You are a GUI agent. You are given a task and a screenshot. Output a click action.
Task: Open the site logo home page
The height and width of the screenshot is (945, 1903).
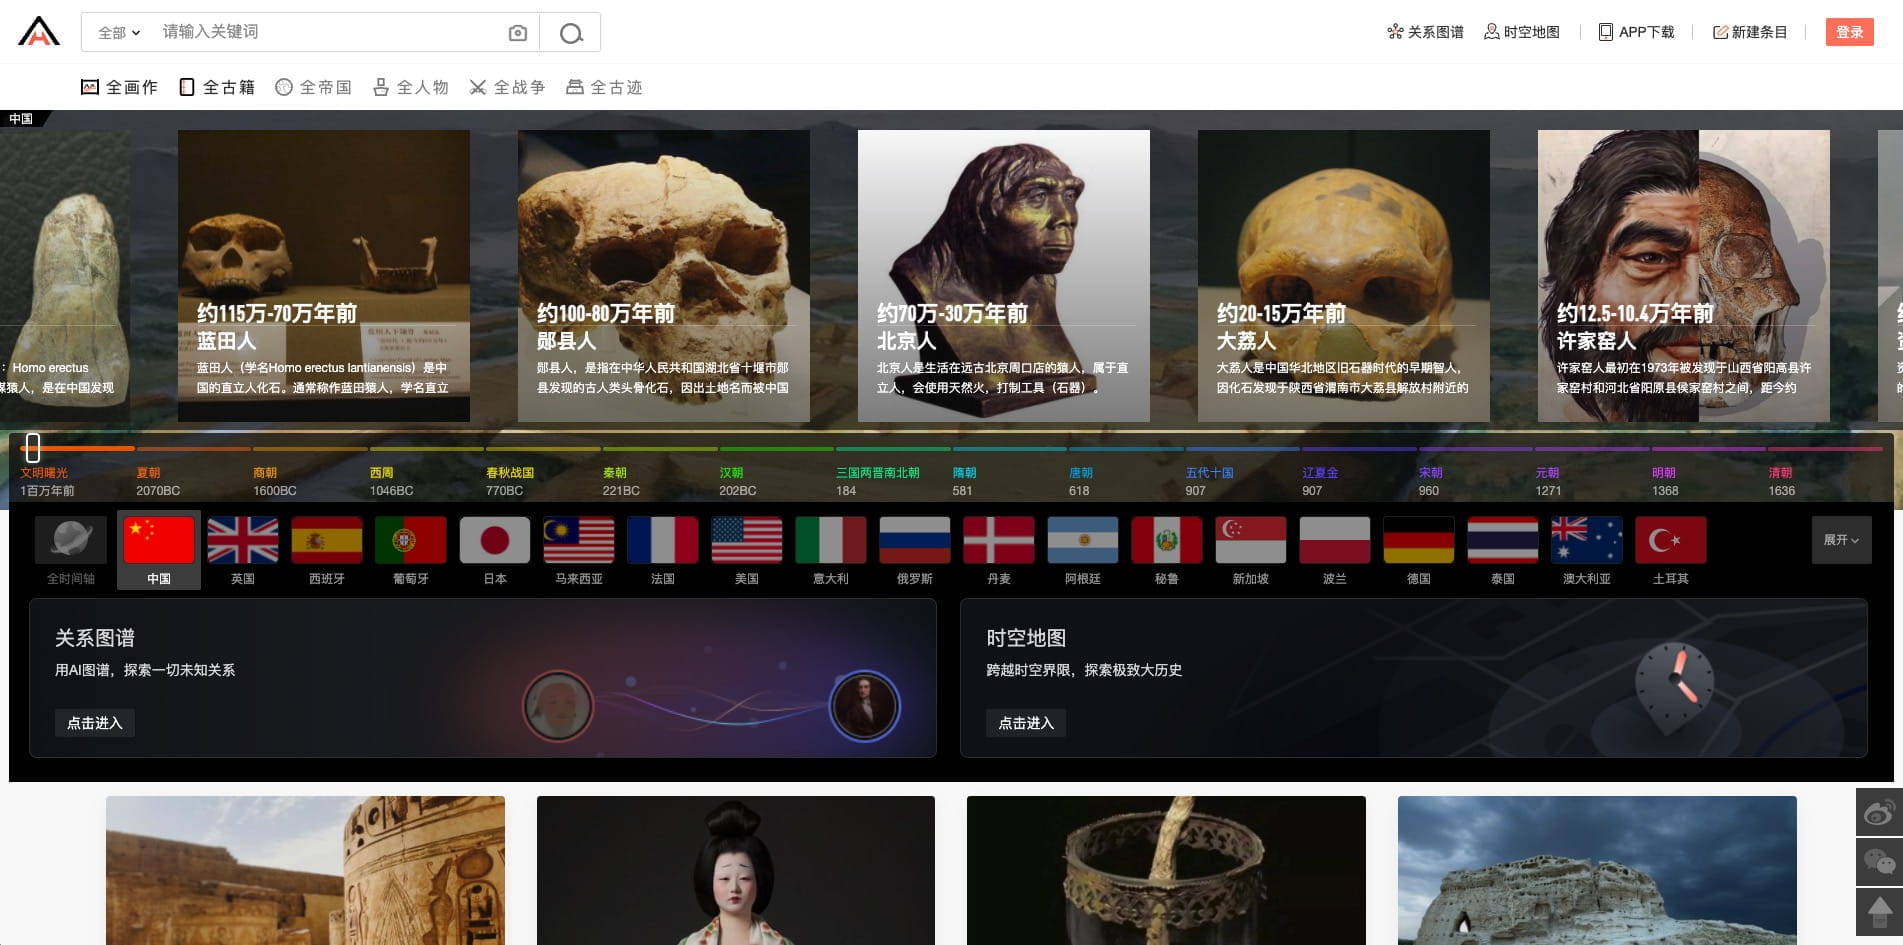(x=39, y=32)
